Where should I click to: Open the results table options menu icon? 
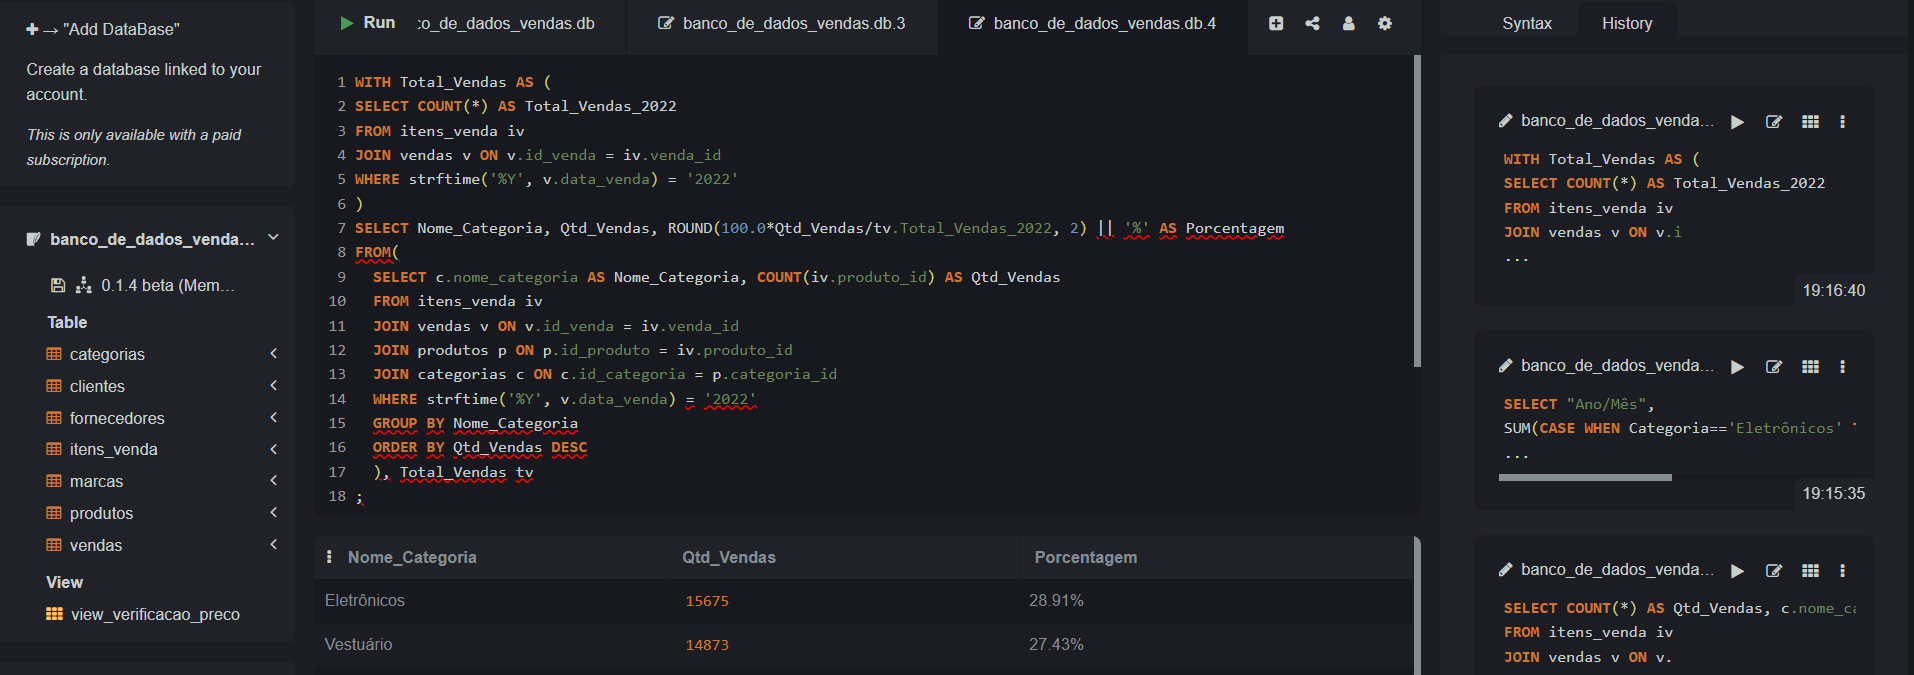(329, 557)
